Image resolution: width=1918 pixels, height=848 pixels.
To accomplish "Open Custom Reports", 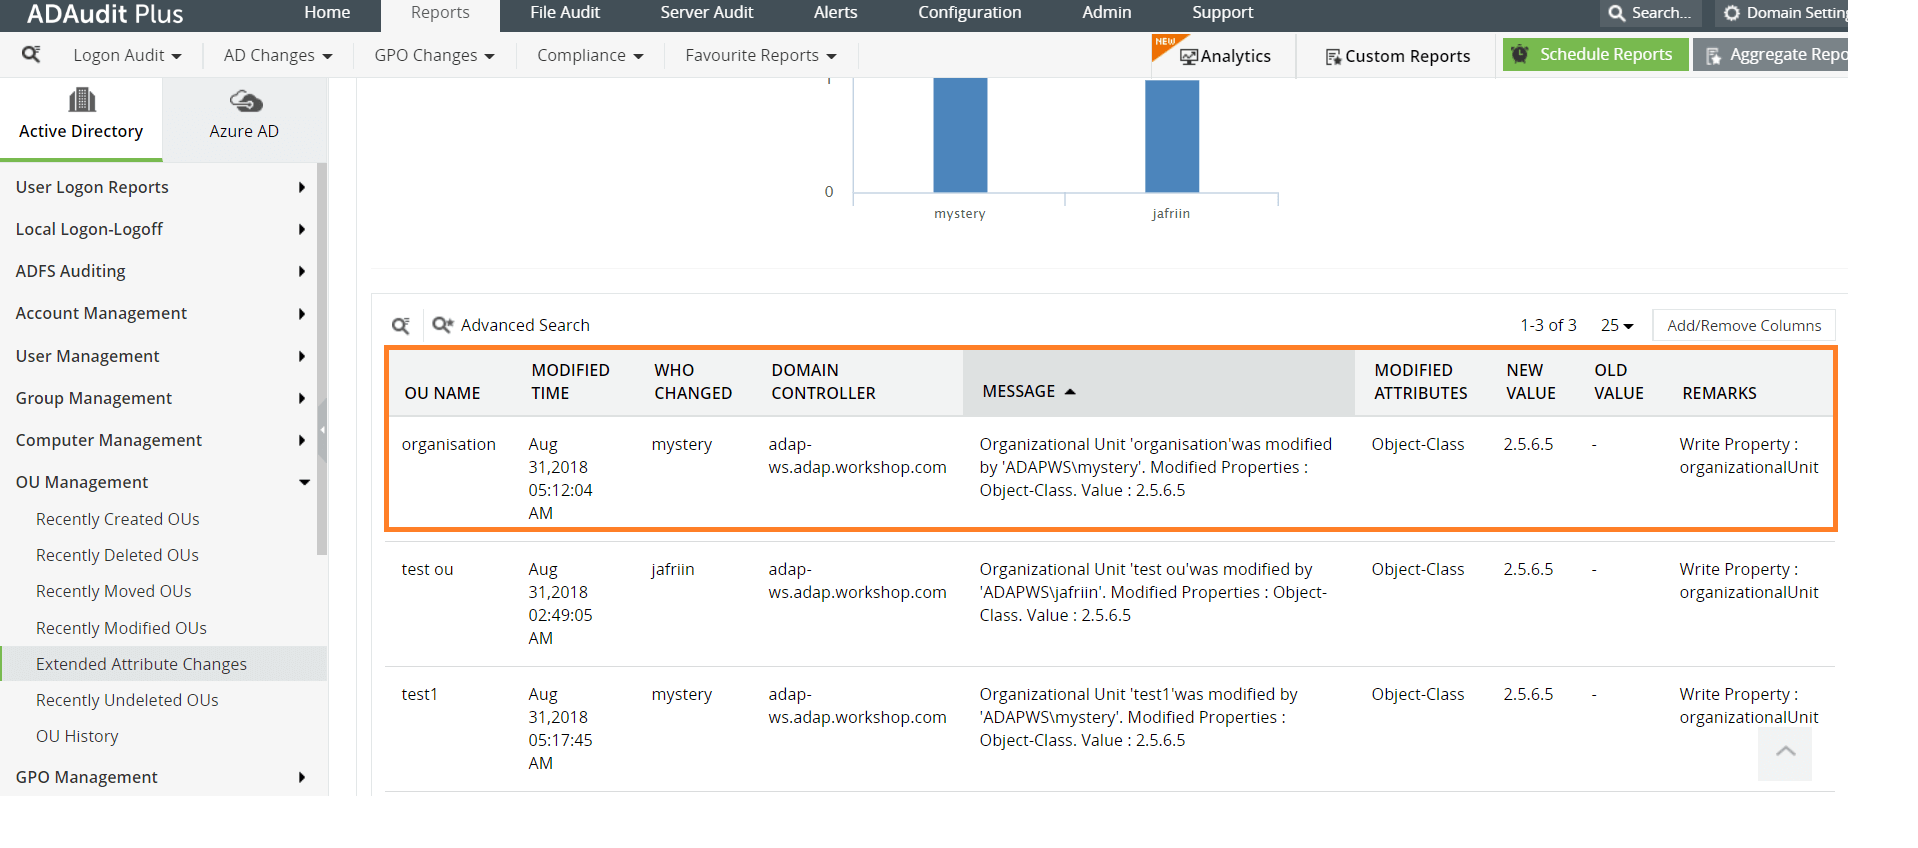I will [x=1397, y=56].
